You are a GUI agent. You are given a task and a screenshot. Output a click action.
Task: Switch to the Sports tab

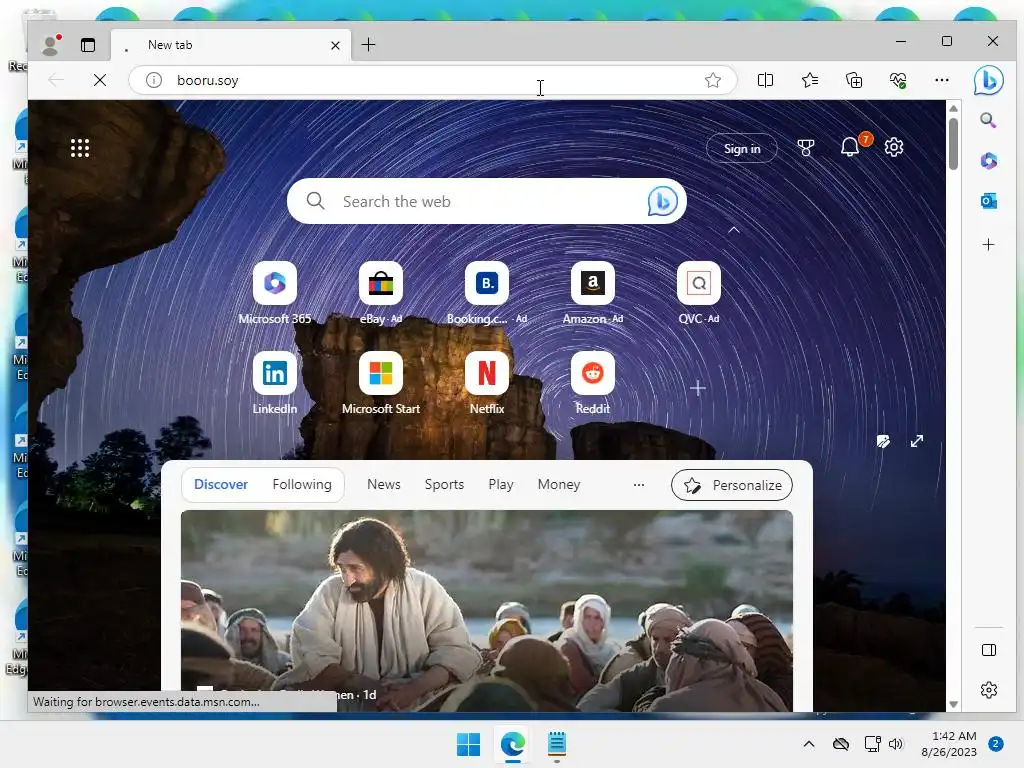coord(444,485)
